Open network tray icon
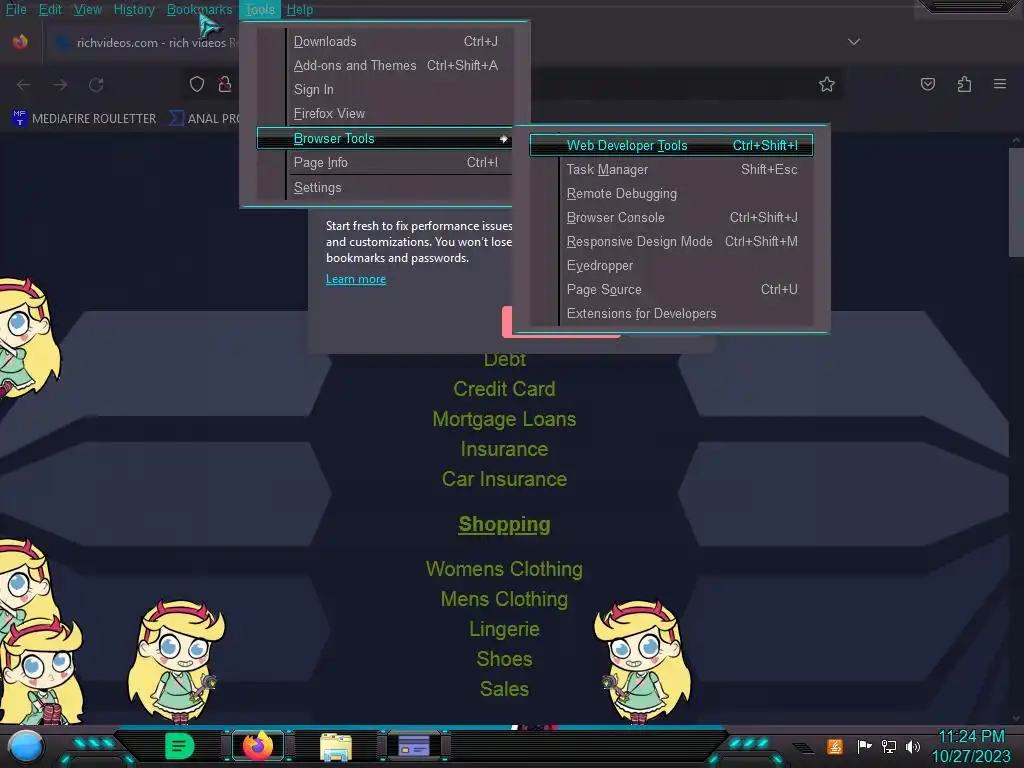The image size is (1024, 768). pos(888,746)
